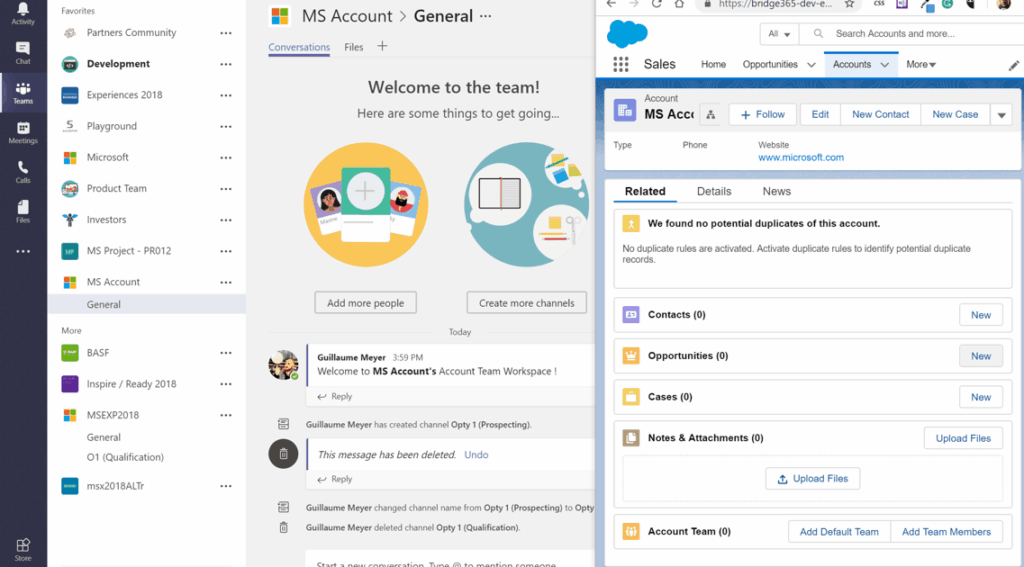Open more options for Development team
The image size is (1024, 567).
(226, 64)
